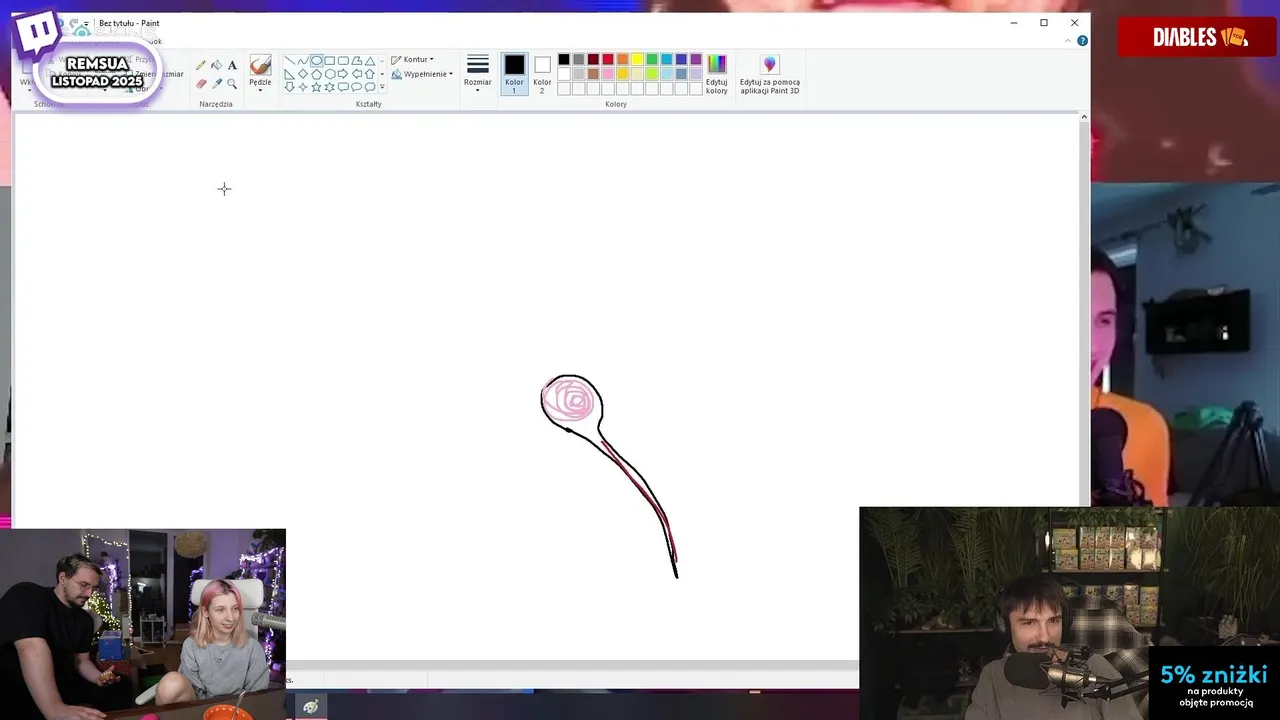1280x720 pixels.
Task: Choose the gold color swatch
Action: [623, 74]
